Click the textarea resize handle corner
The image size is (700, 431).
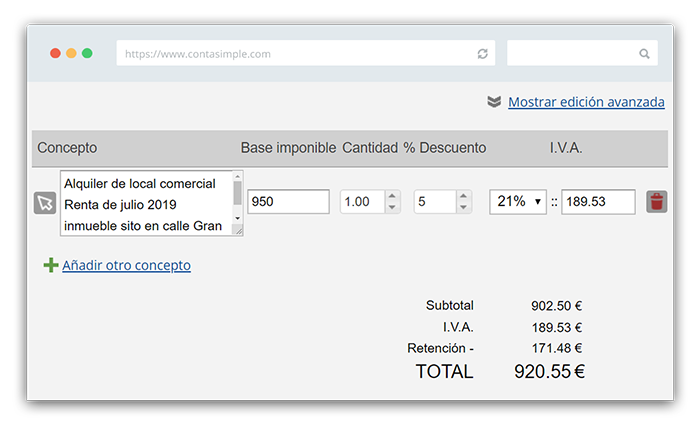pyautogui.click(x=239, y=230)
